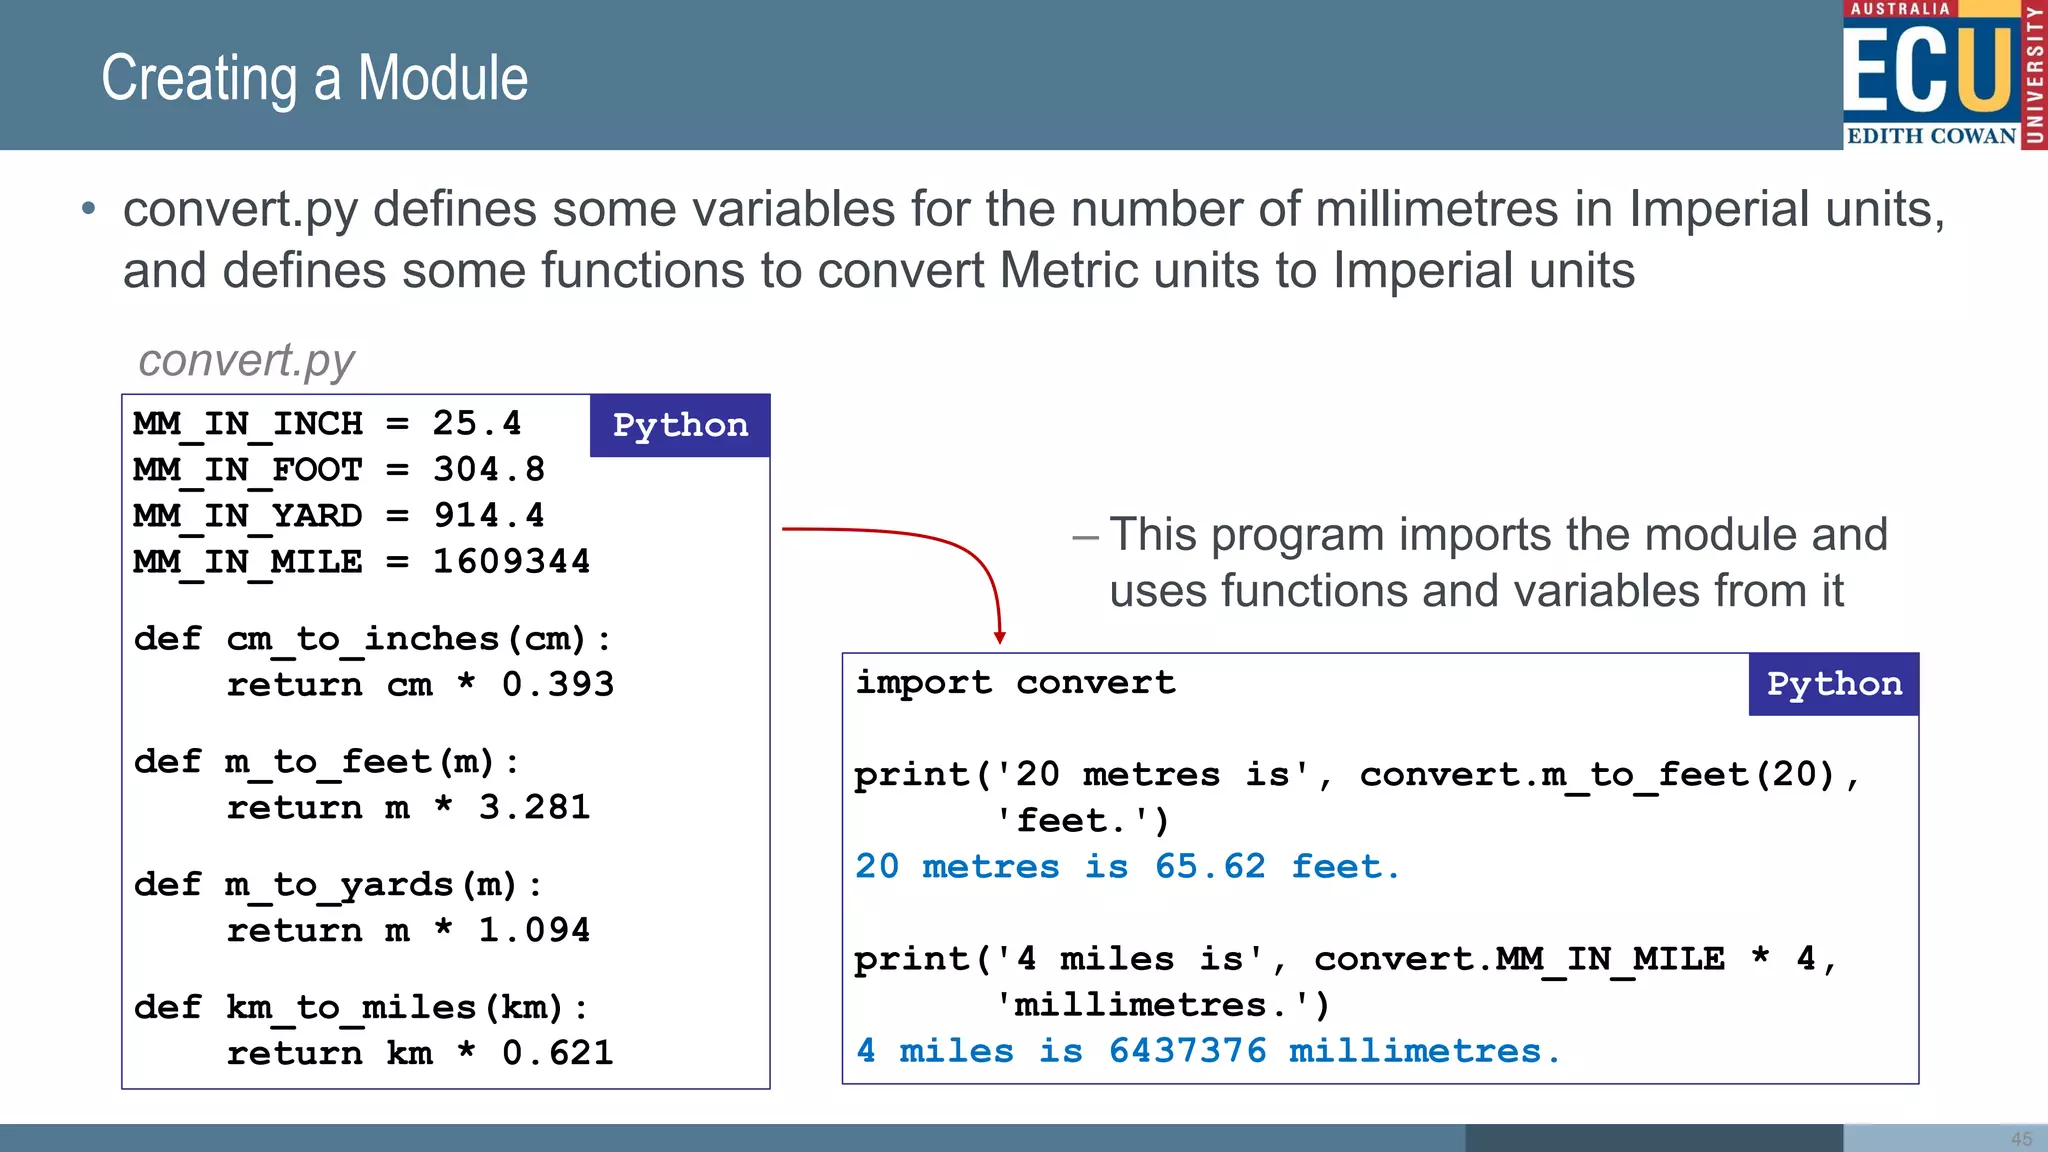Click the def km_to_miles(km) definition
Screen dimensions: 2048x1152
pos(360,1008)
